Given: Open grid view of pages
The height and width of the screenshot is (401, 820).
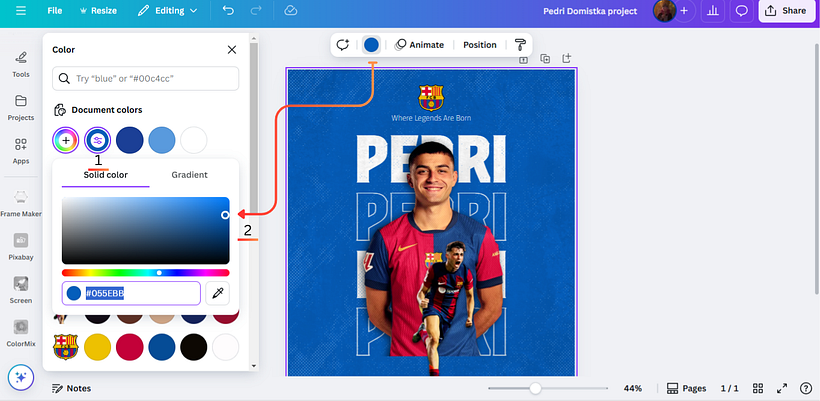Looking at the screenshot, I should point(758,388).
